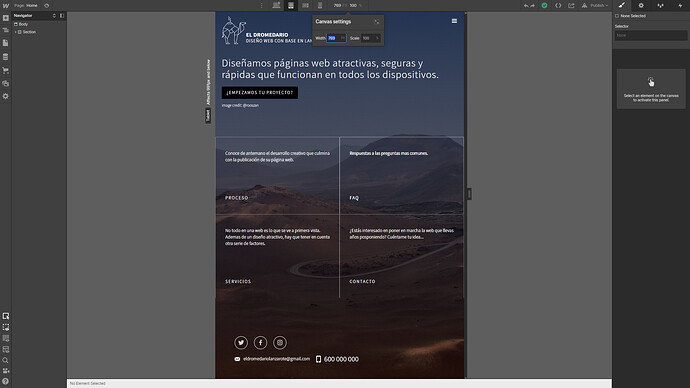Grab the canvas right-edge resize handle
The width and height of the screenshot is (690, 388).
click(x=469, y=194)
